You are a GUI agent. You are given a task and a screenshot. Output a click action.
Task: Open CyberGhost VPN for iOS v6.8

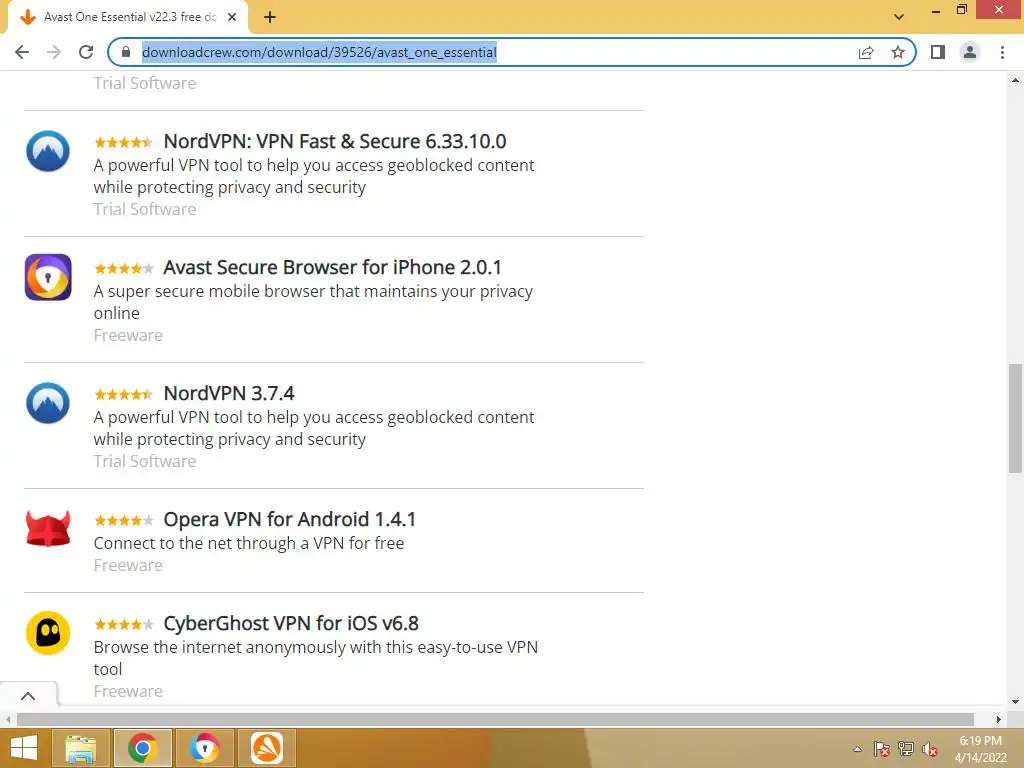point(291,623)
